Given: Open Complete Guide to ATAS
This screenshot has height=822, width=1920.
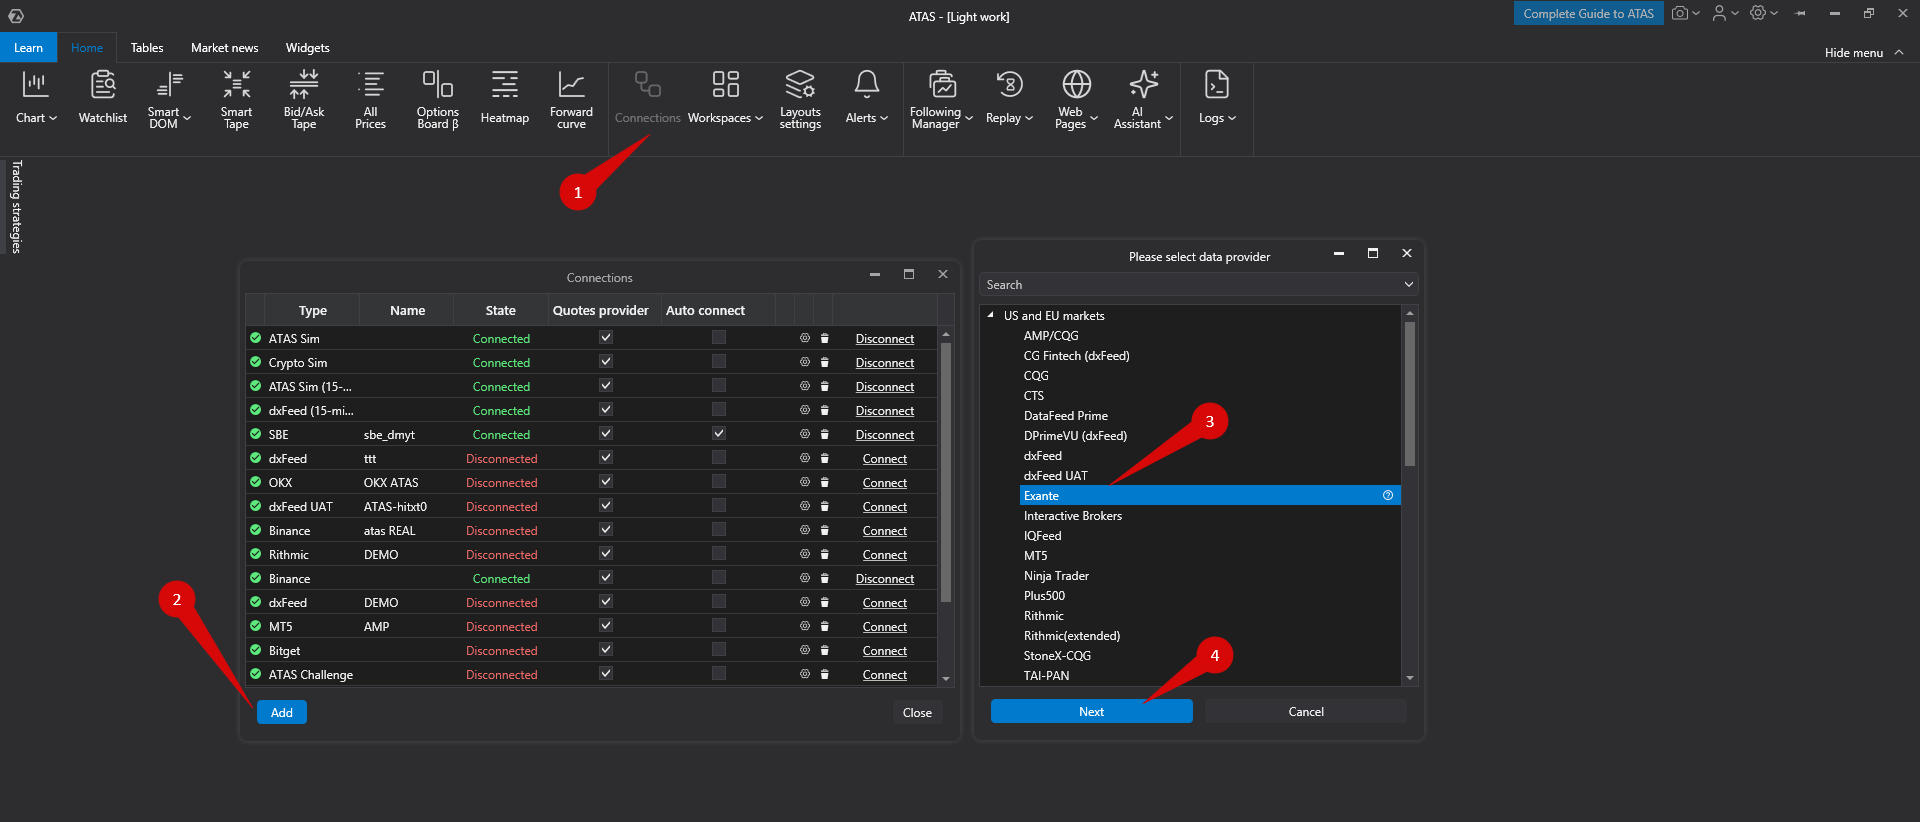Looking at the screenshot, I should point(1589,13).
